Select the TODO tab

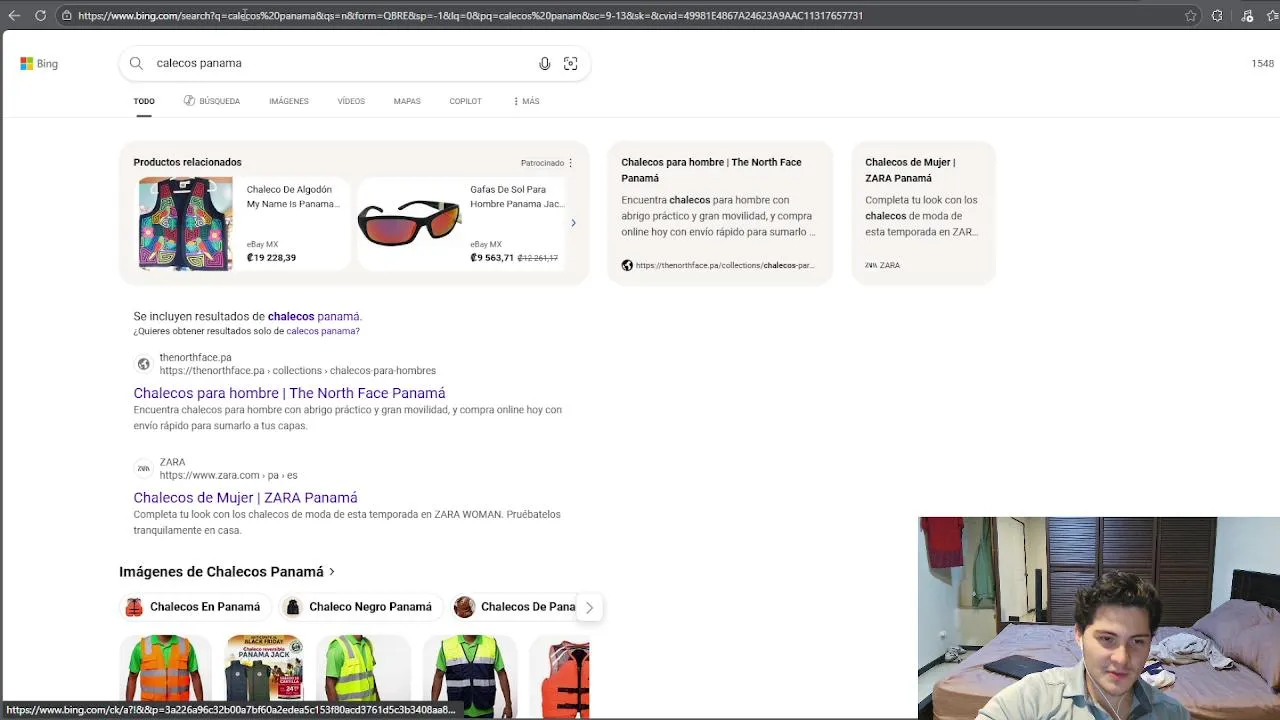point(144,101)
